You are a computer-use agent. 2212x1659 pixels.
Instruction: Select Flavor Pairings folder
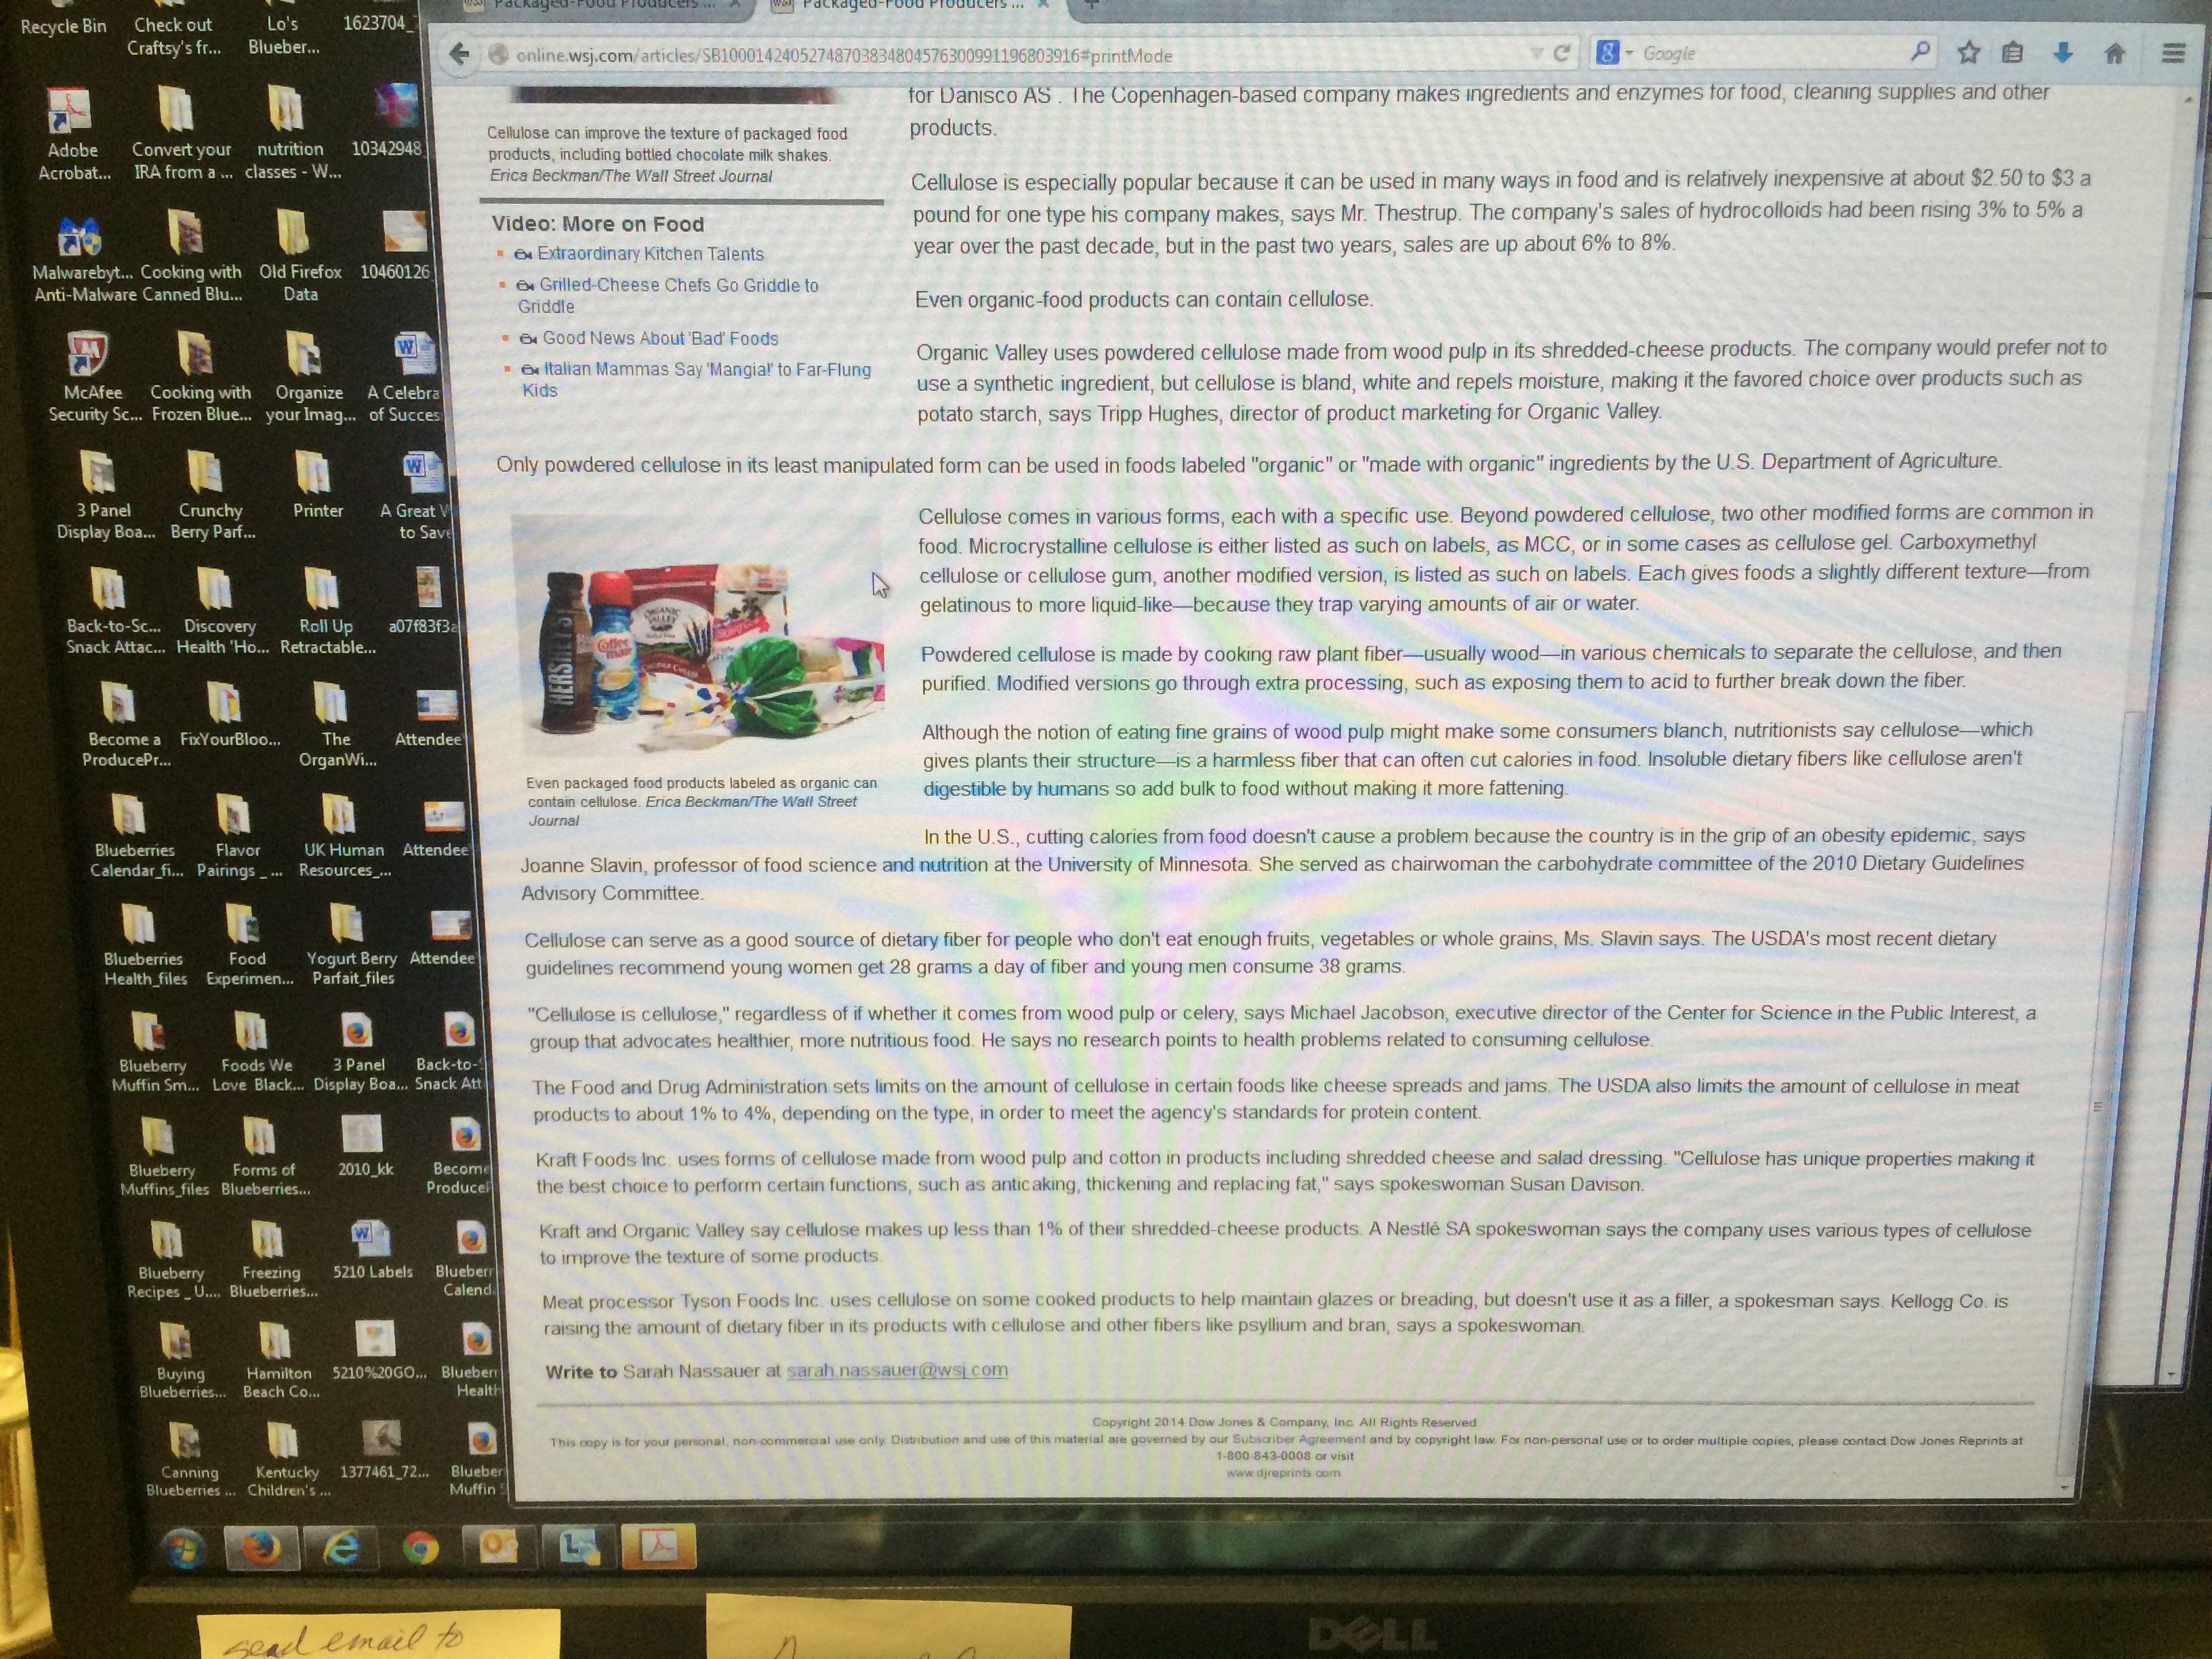coord(238,836)
